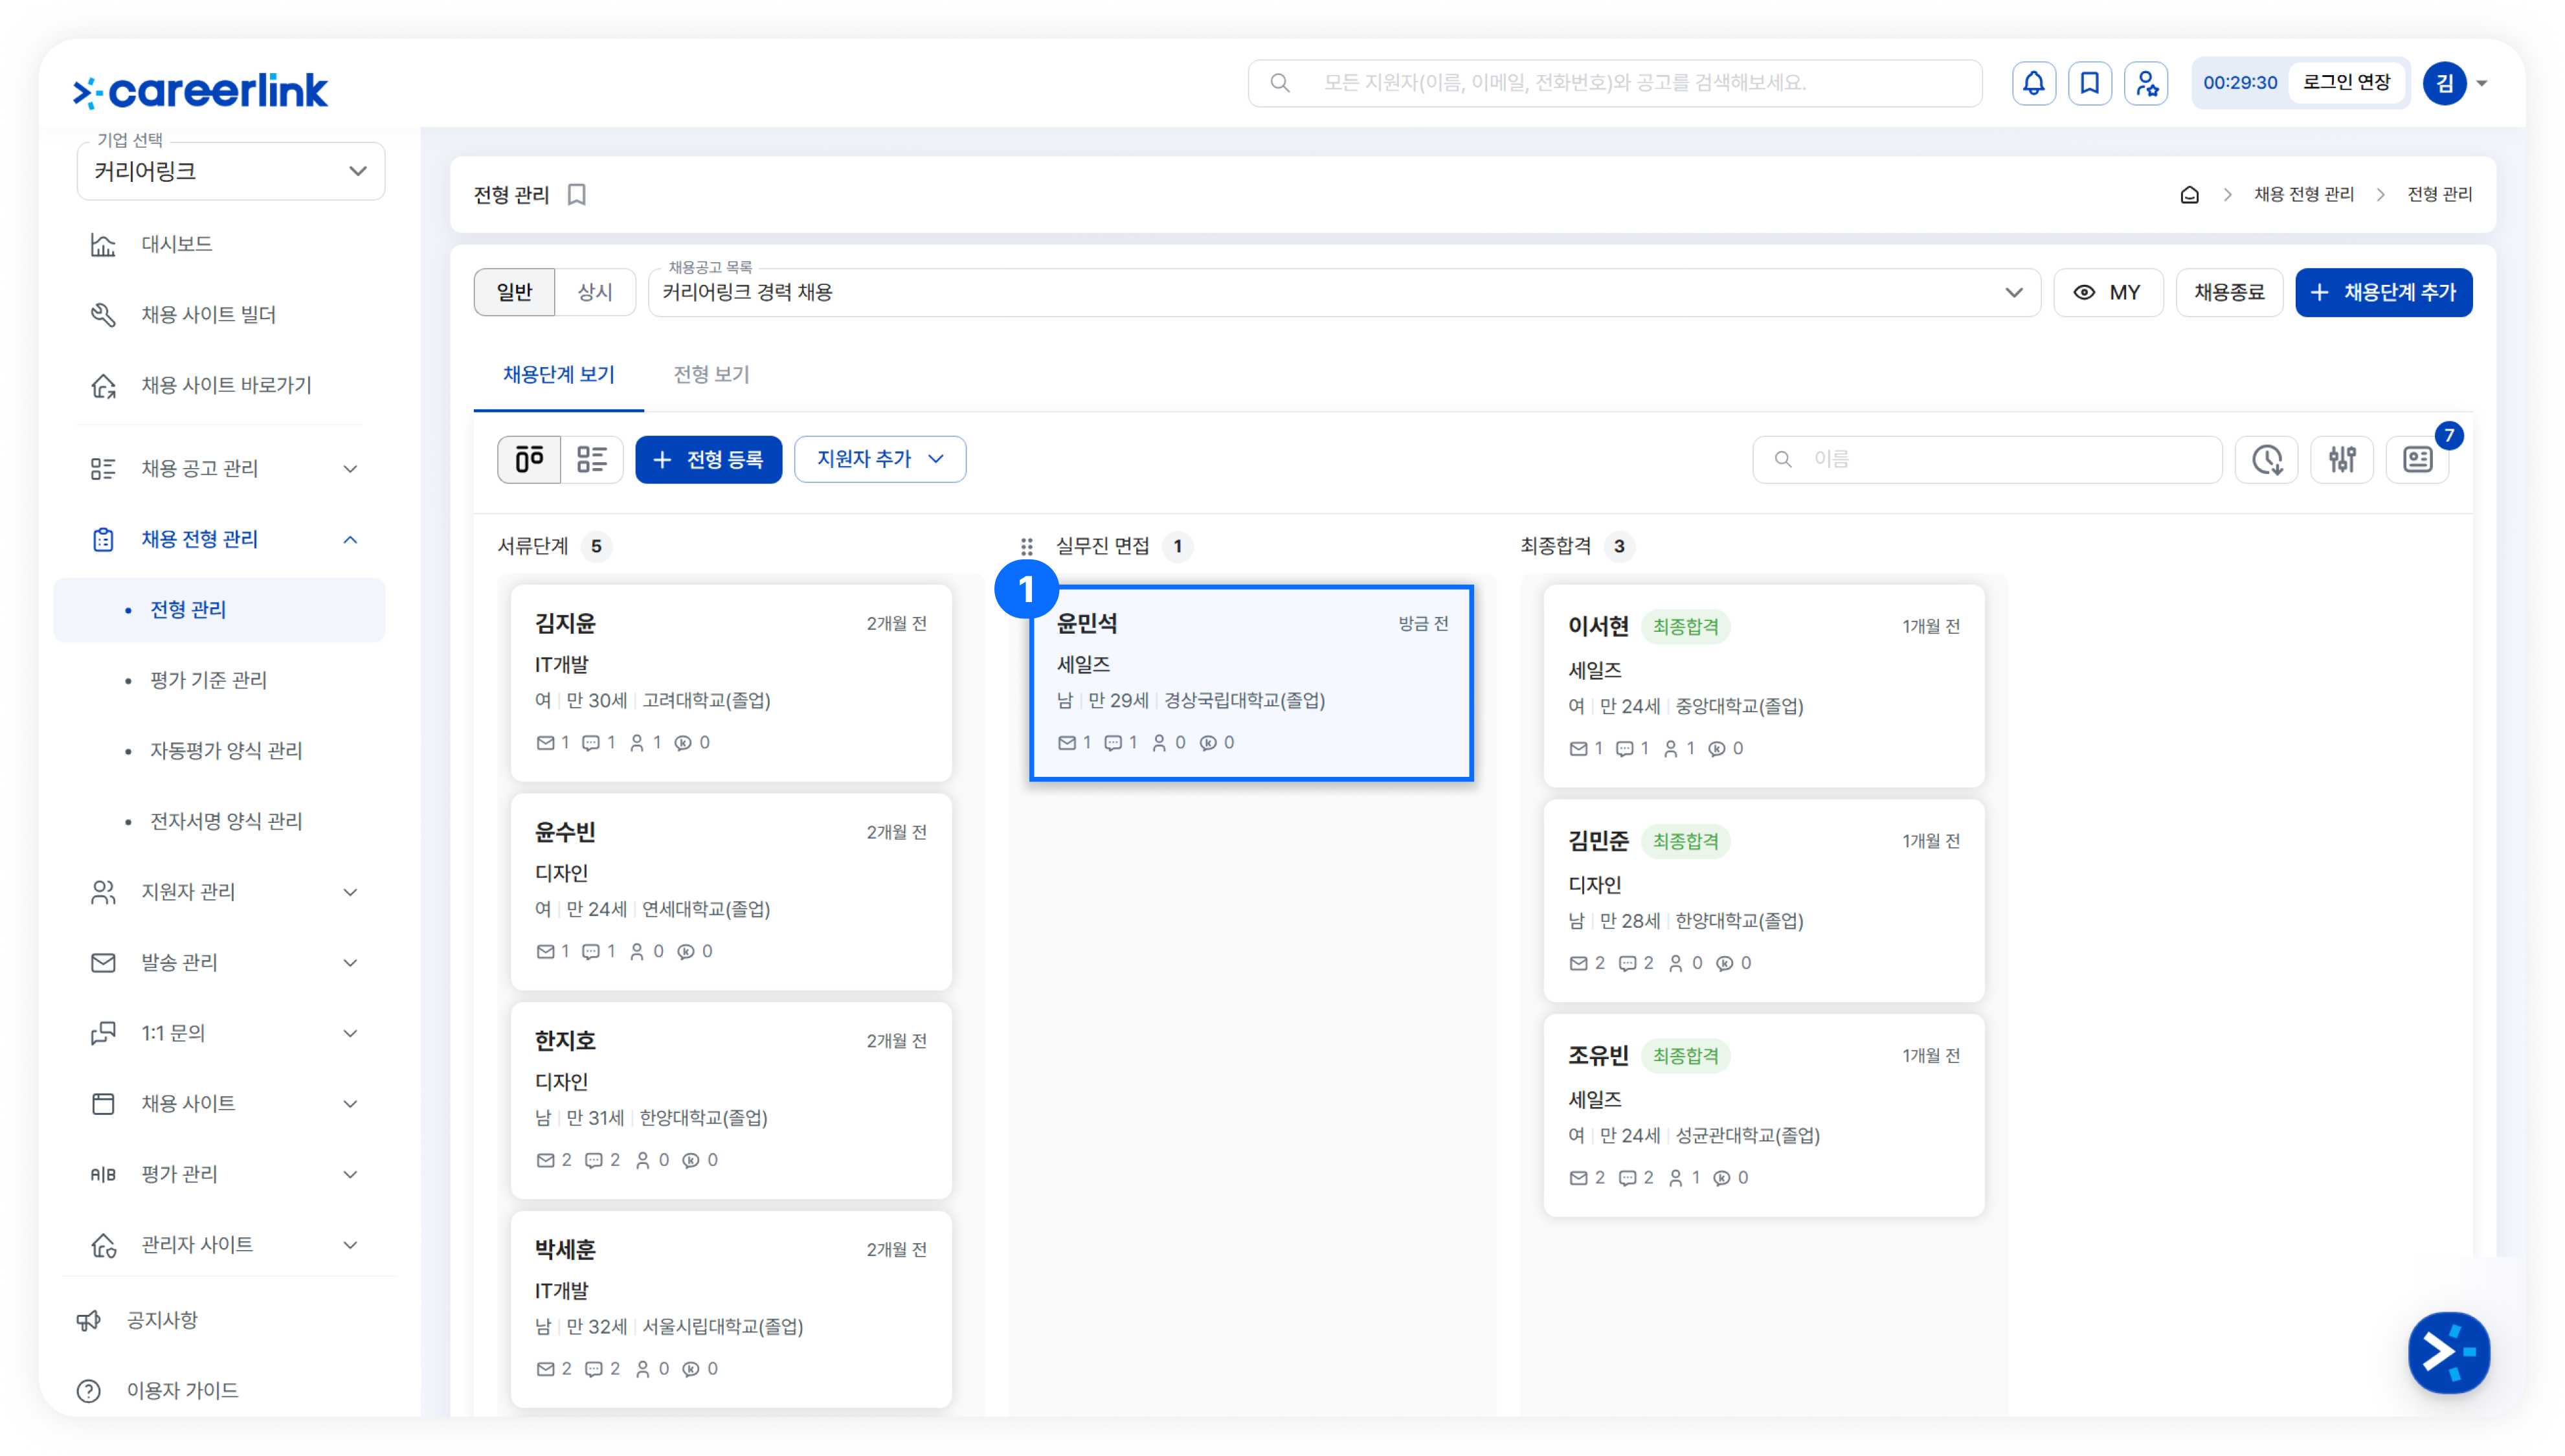Viewport: 2565px width, 1456px height.
Task: Switch to kanban board view icon
Action: (x=529, y=459)
